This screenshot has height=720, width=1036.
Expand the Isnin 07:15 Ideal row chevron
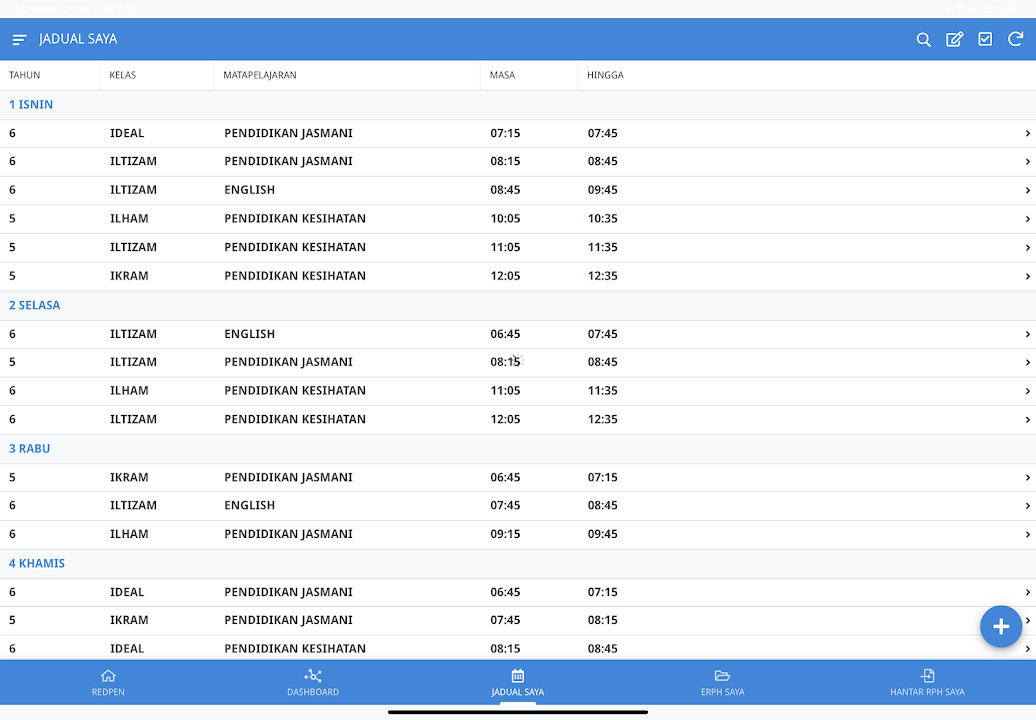point(1027,134)
